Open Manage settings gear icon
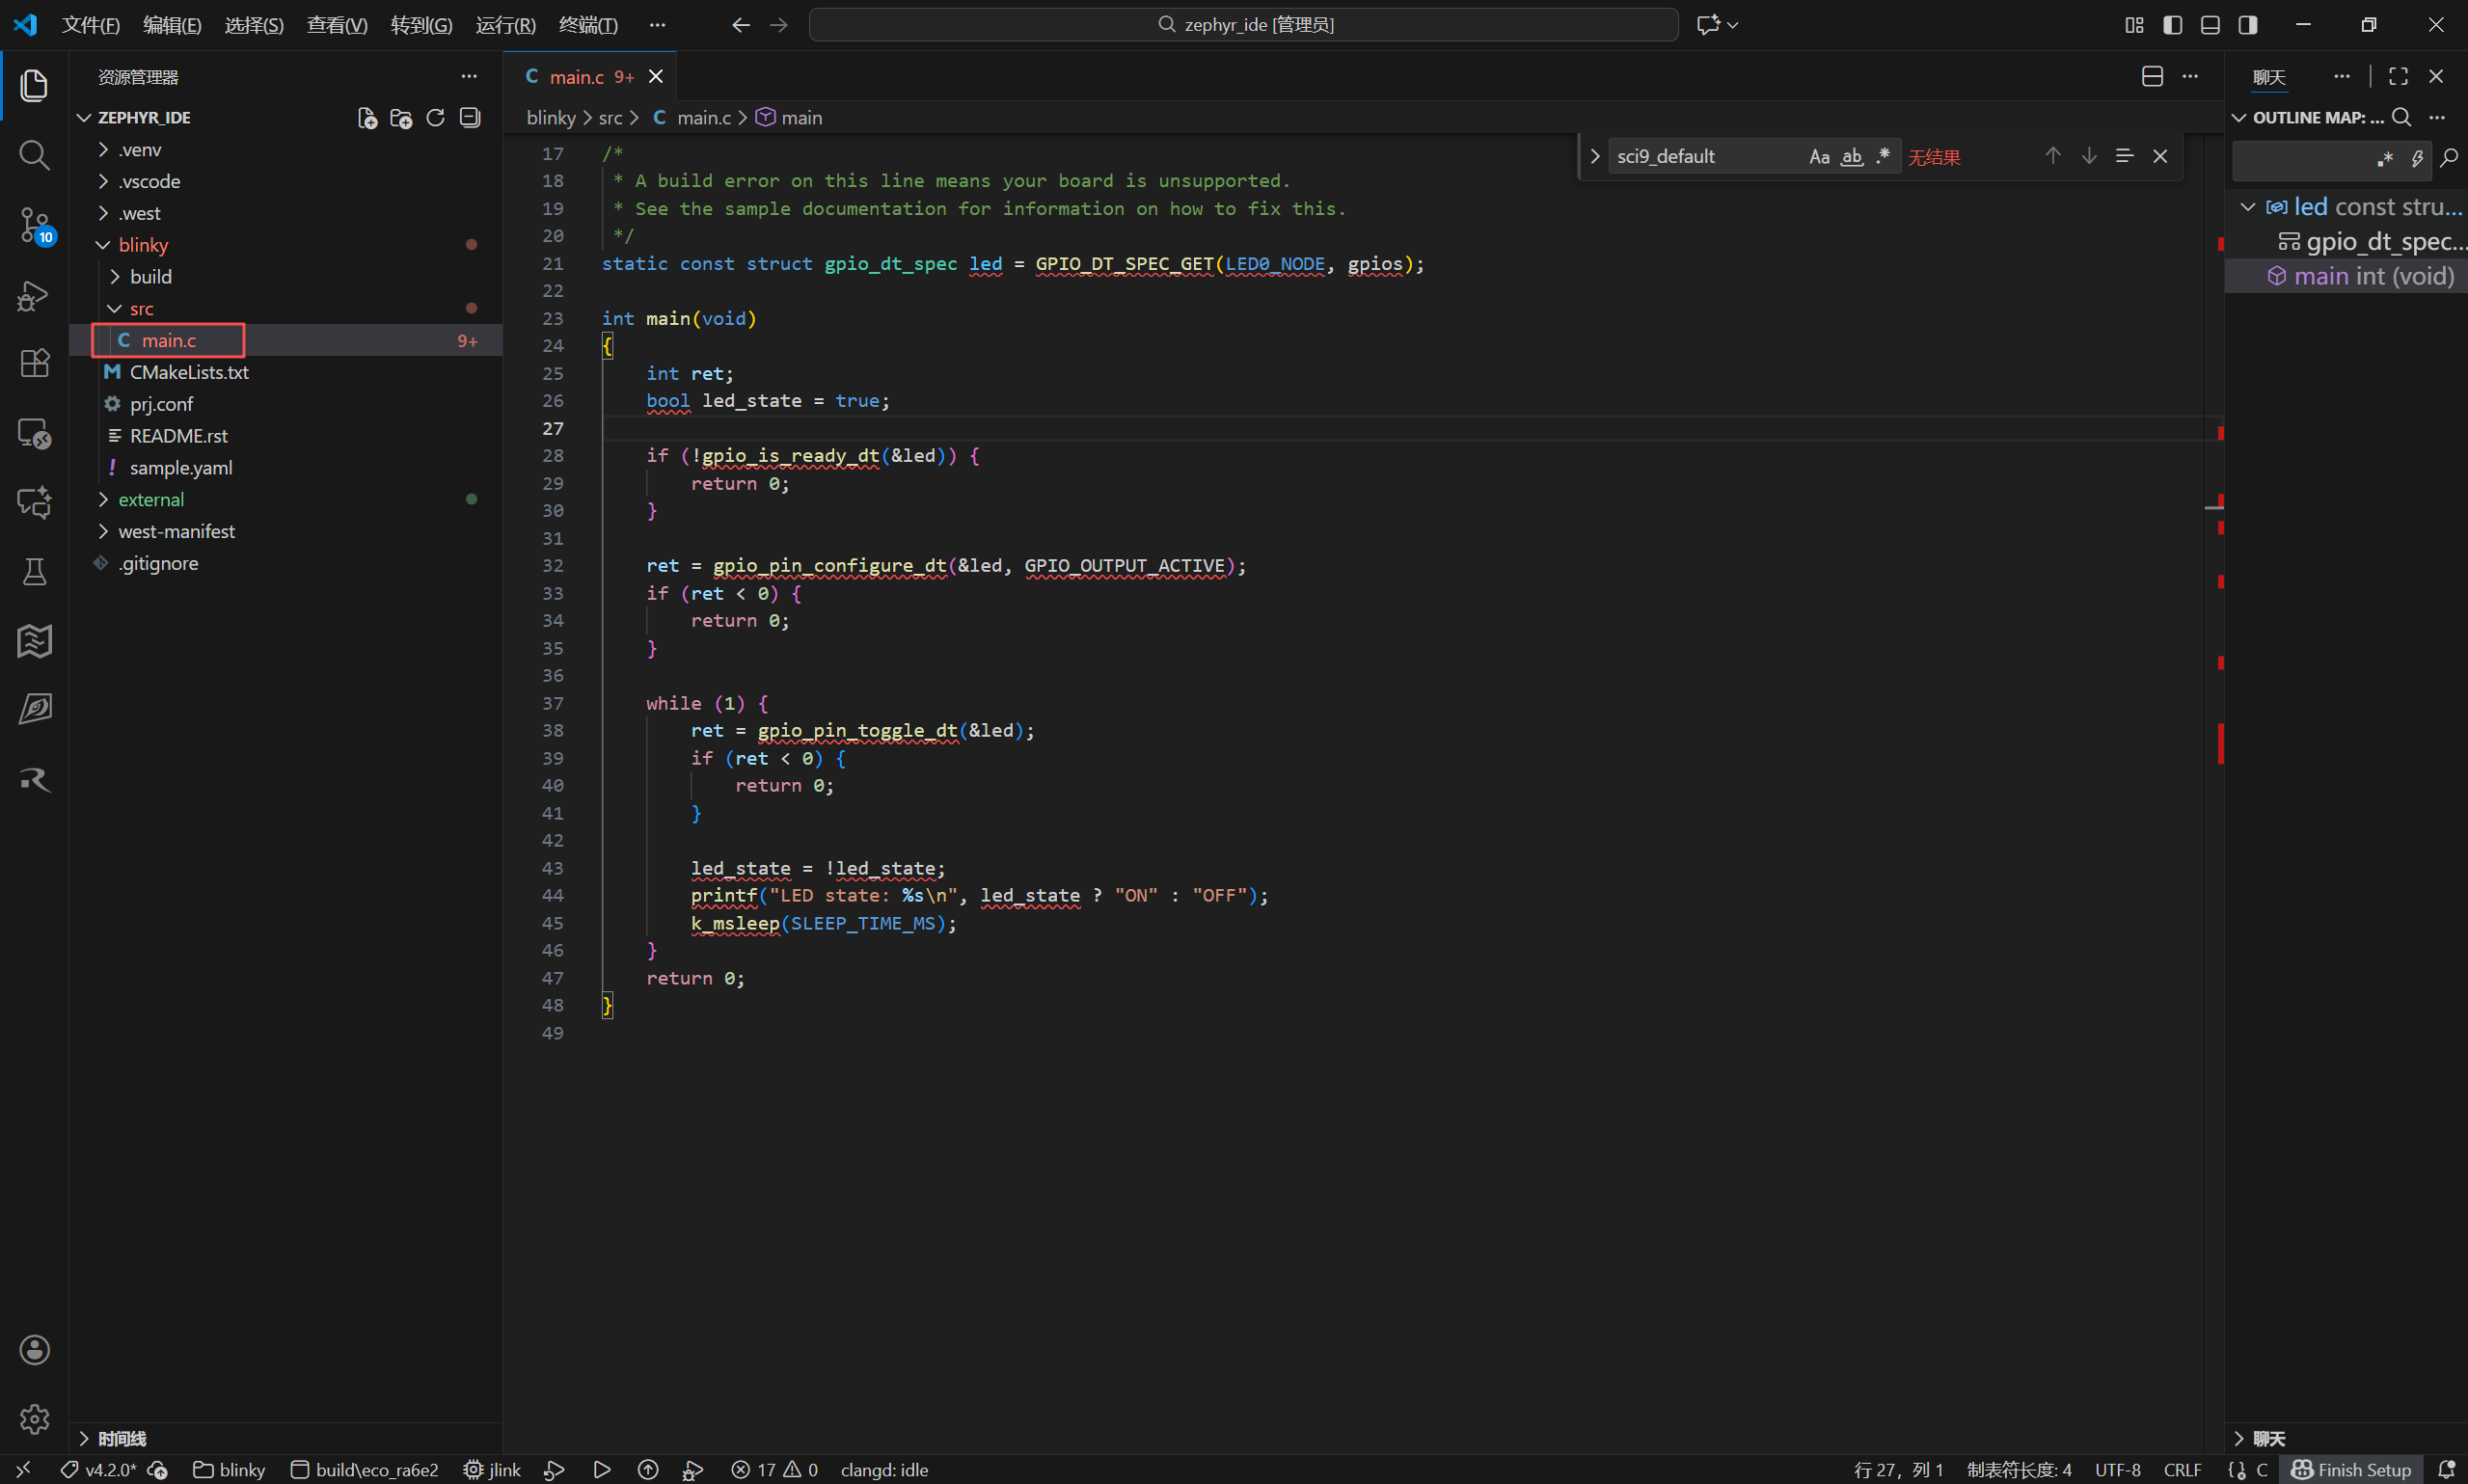 point(34,1419)
